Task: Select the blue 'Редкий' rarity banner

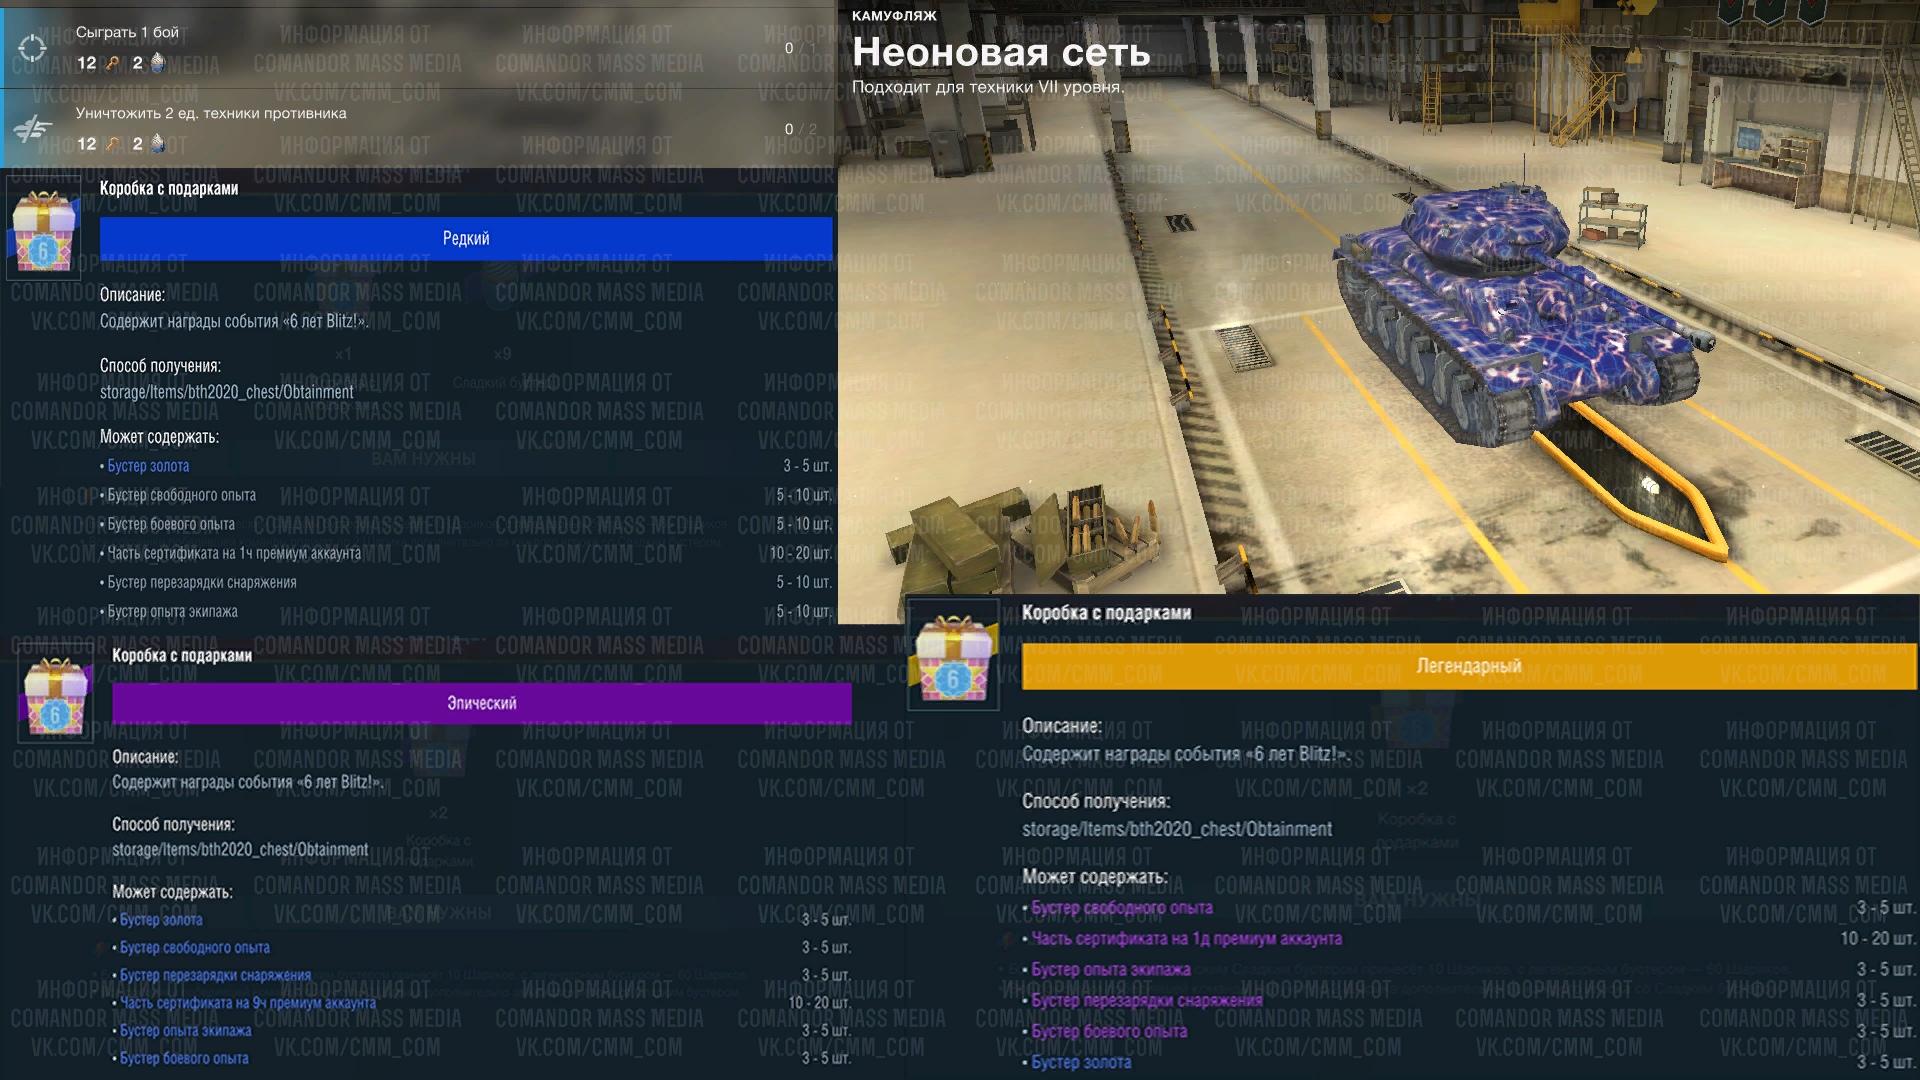Action: coord(466,238)
